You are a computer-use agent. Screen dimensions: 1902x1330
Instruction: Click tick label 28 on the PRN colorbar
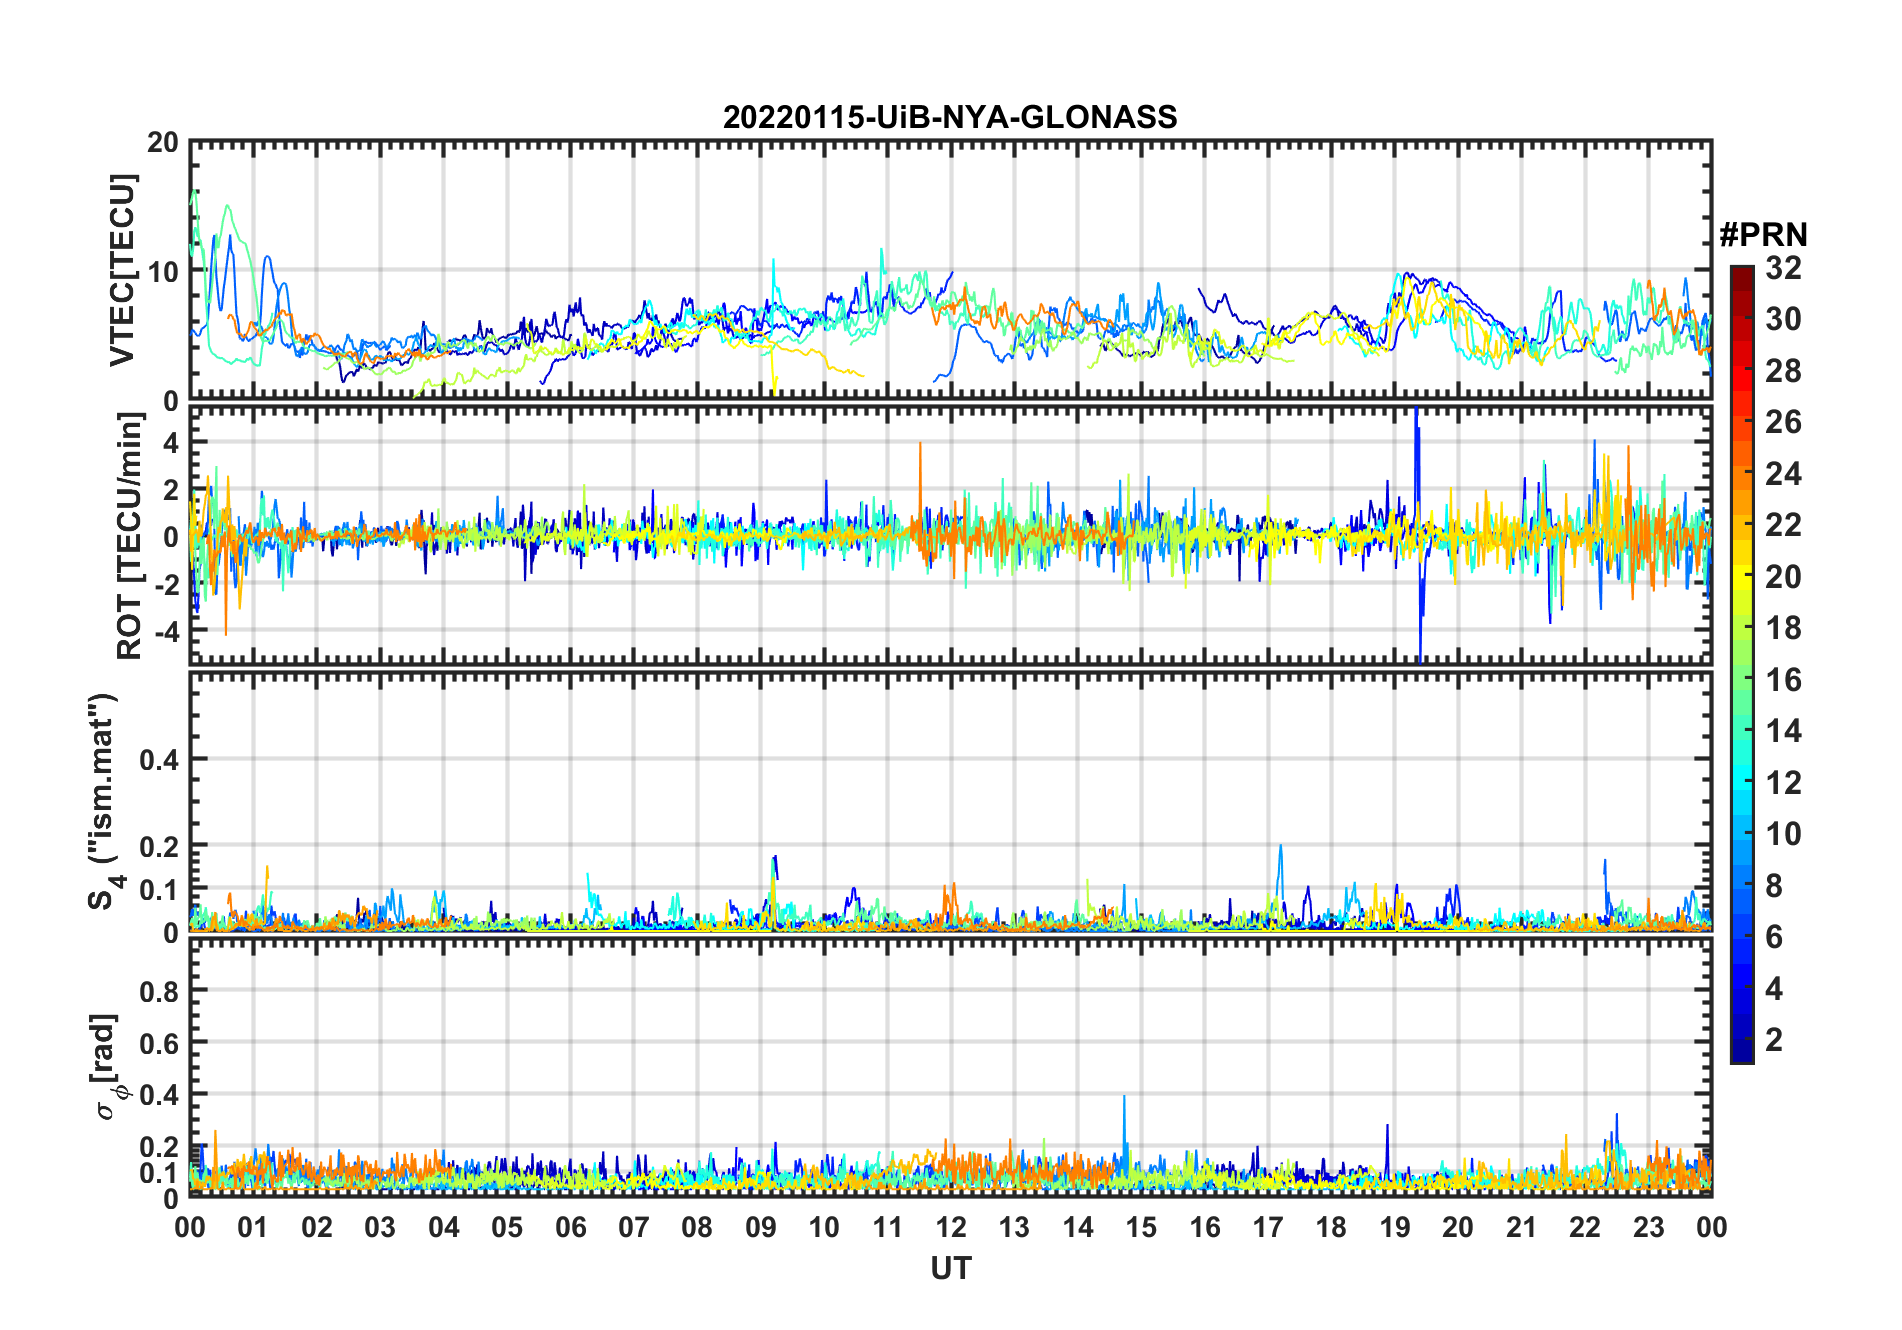point(1782,371)
